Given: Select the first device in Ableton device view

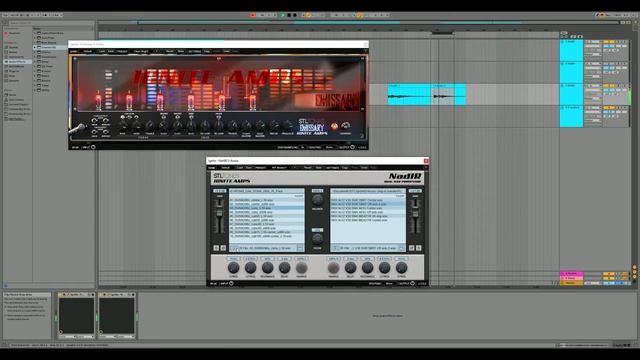Looking at the screenshot, I should [76, 316].
